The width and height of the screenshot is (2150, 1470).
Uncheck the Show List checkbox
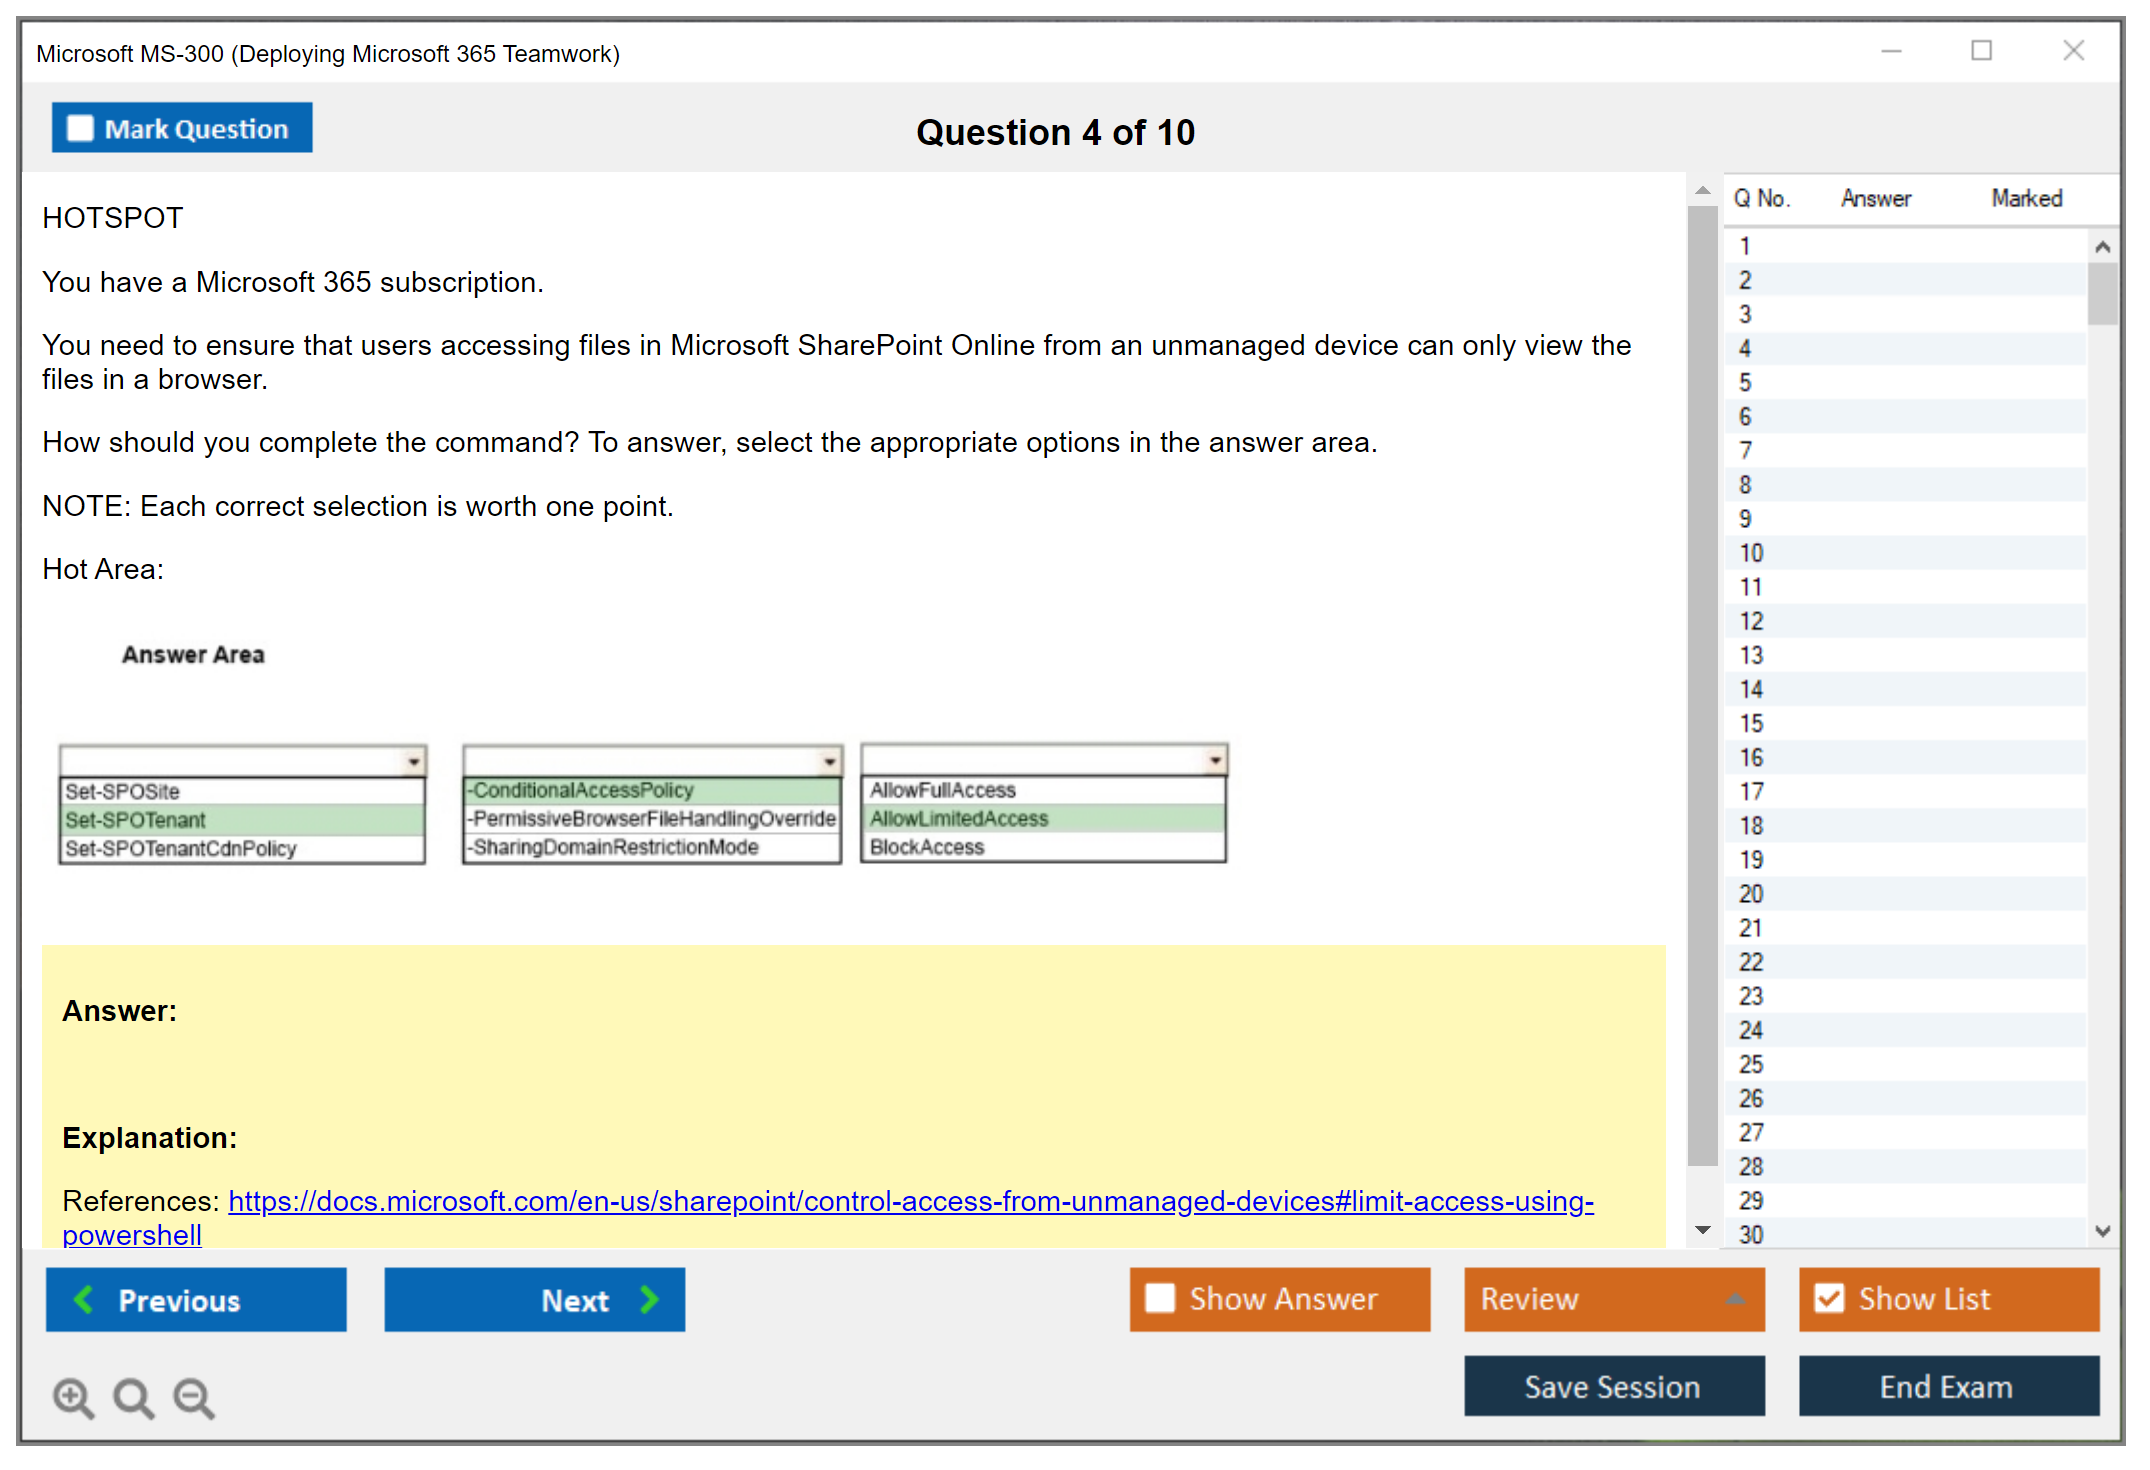click(1829, 1298)
